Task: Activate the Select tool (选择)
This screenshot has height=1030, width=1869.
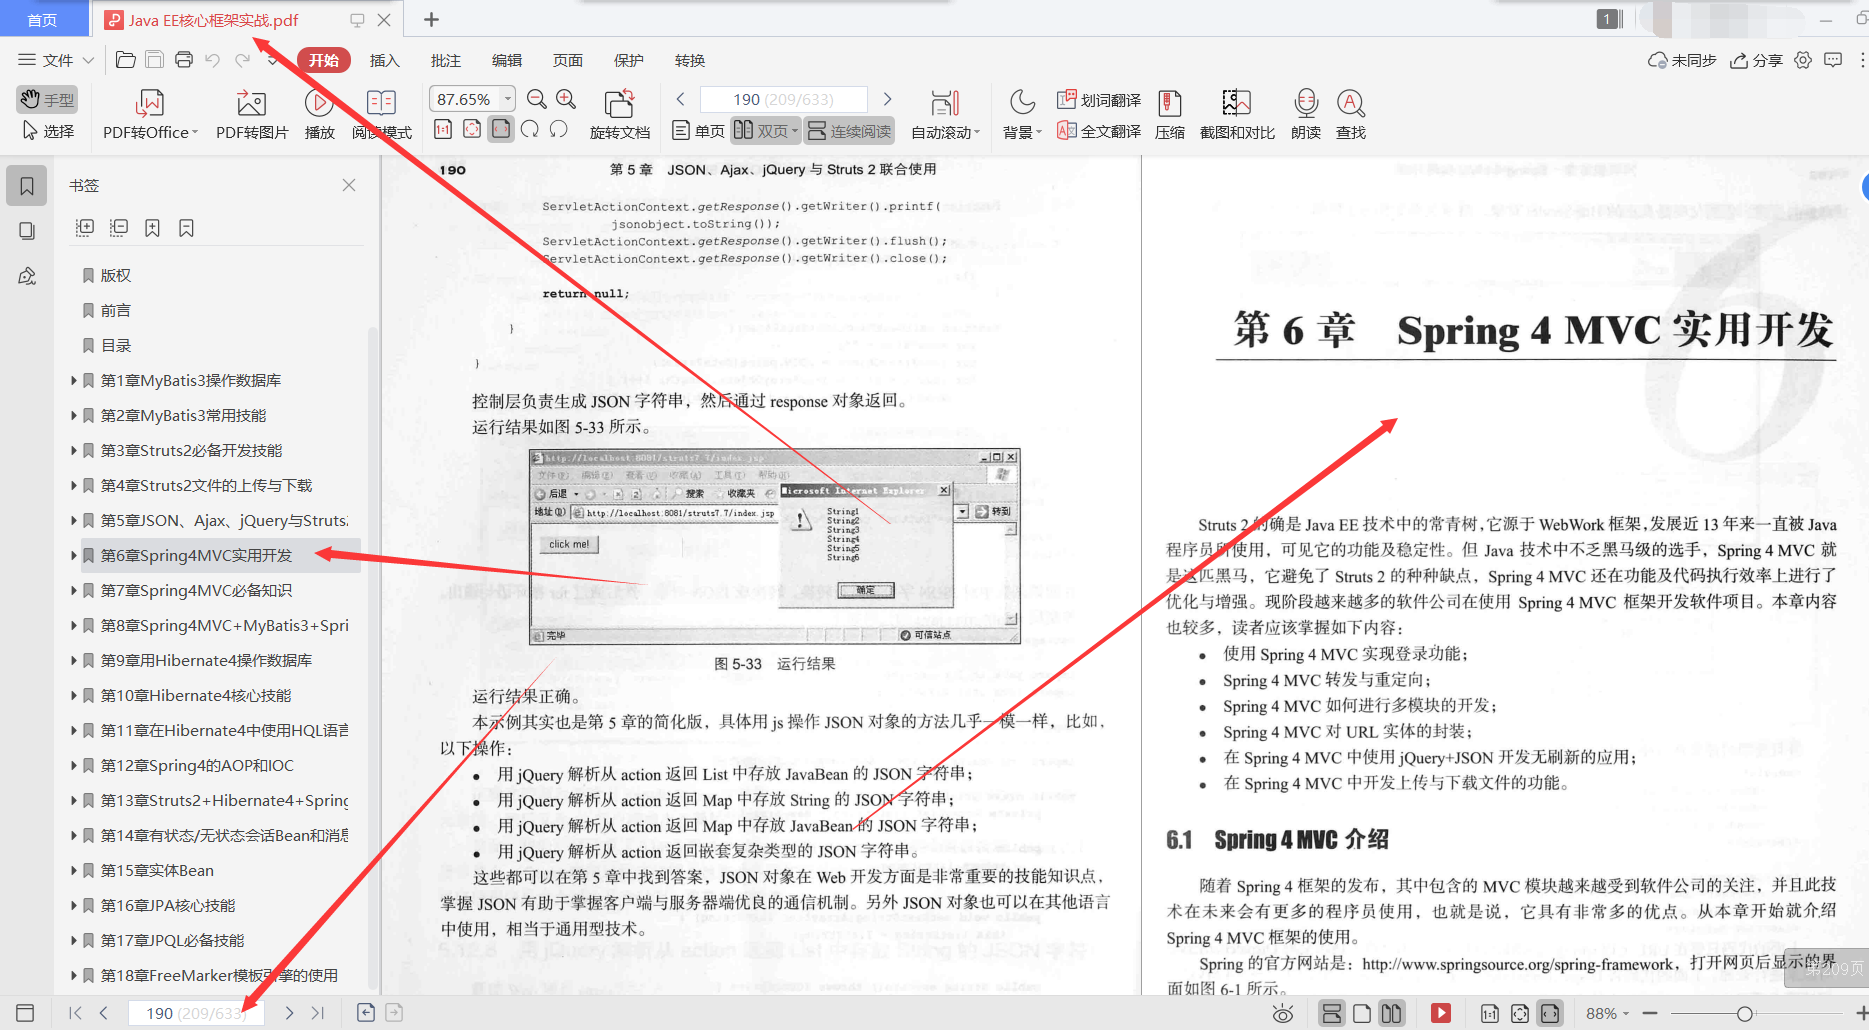Action: [x=47, y=131]
